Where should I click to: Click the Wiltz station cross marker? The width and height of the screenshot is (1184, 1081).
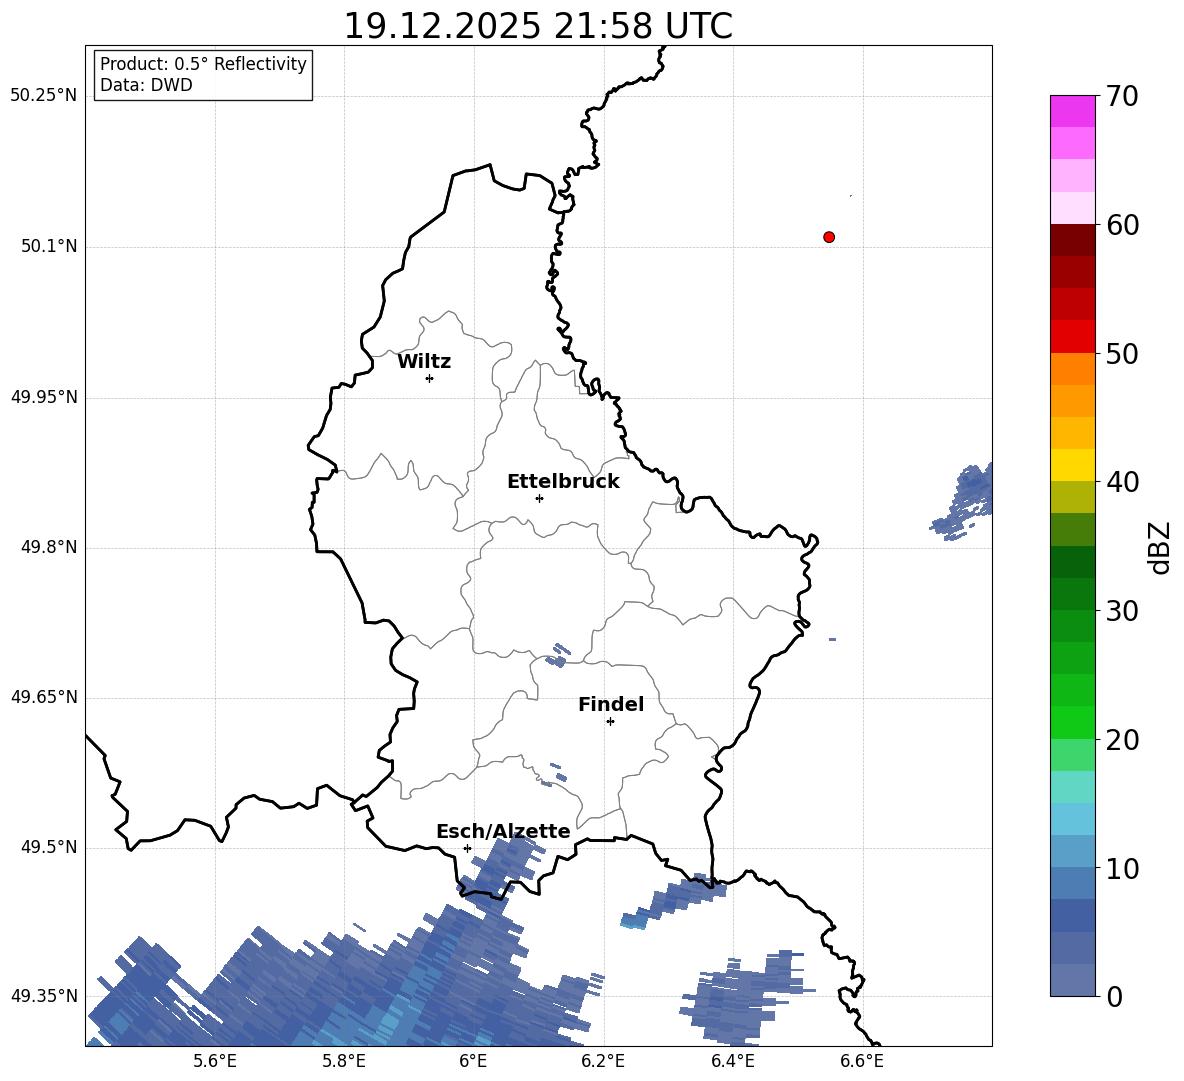(x=430, y=378)
